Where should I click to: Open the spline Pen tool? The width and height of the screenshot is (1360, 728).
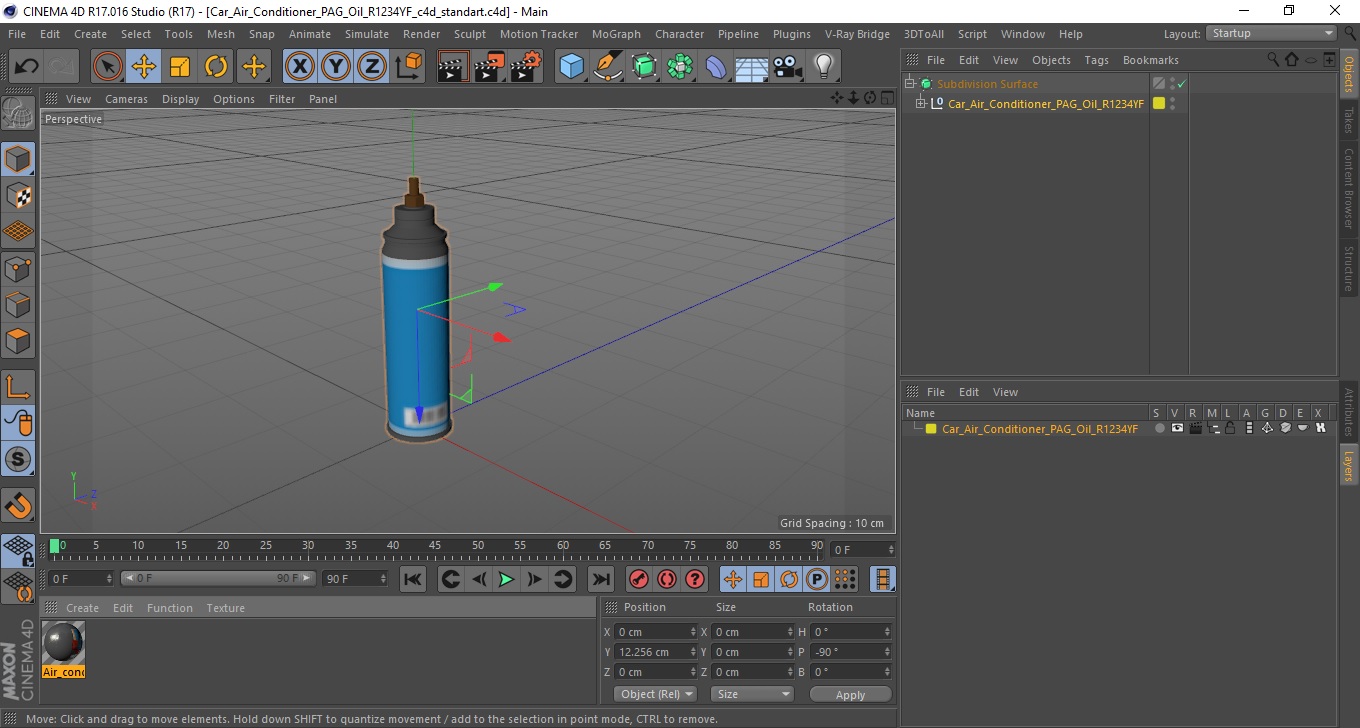point(608,67)
